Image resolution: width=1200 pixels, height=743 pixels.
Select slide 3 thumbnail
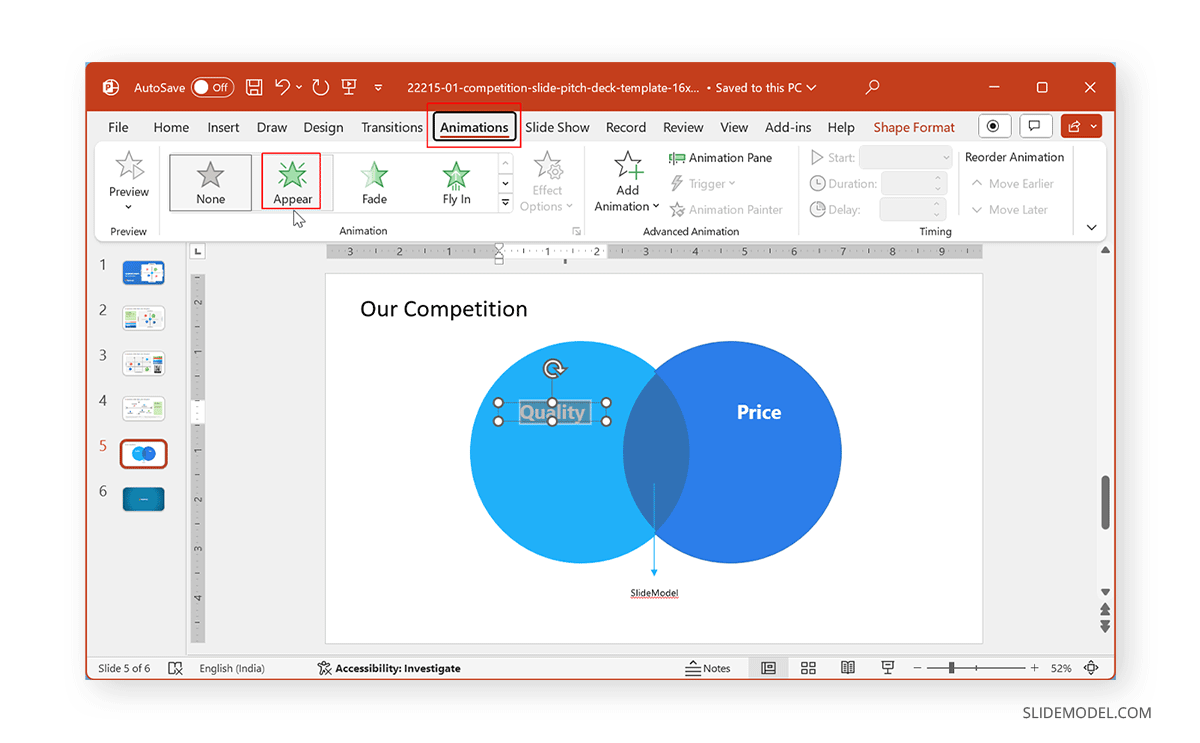pos(143,363)
